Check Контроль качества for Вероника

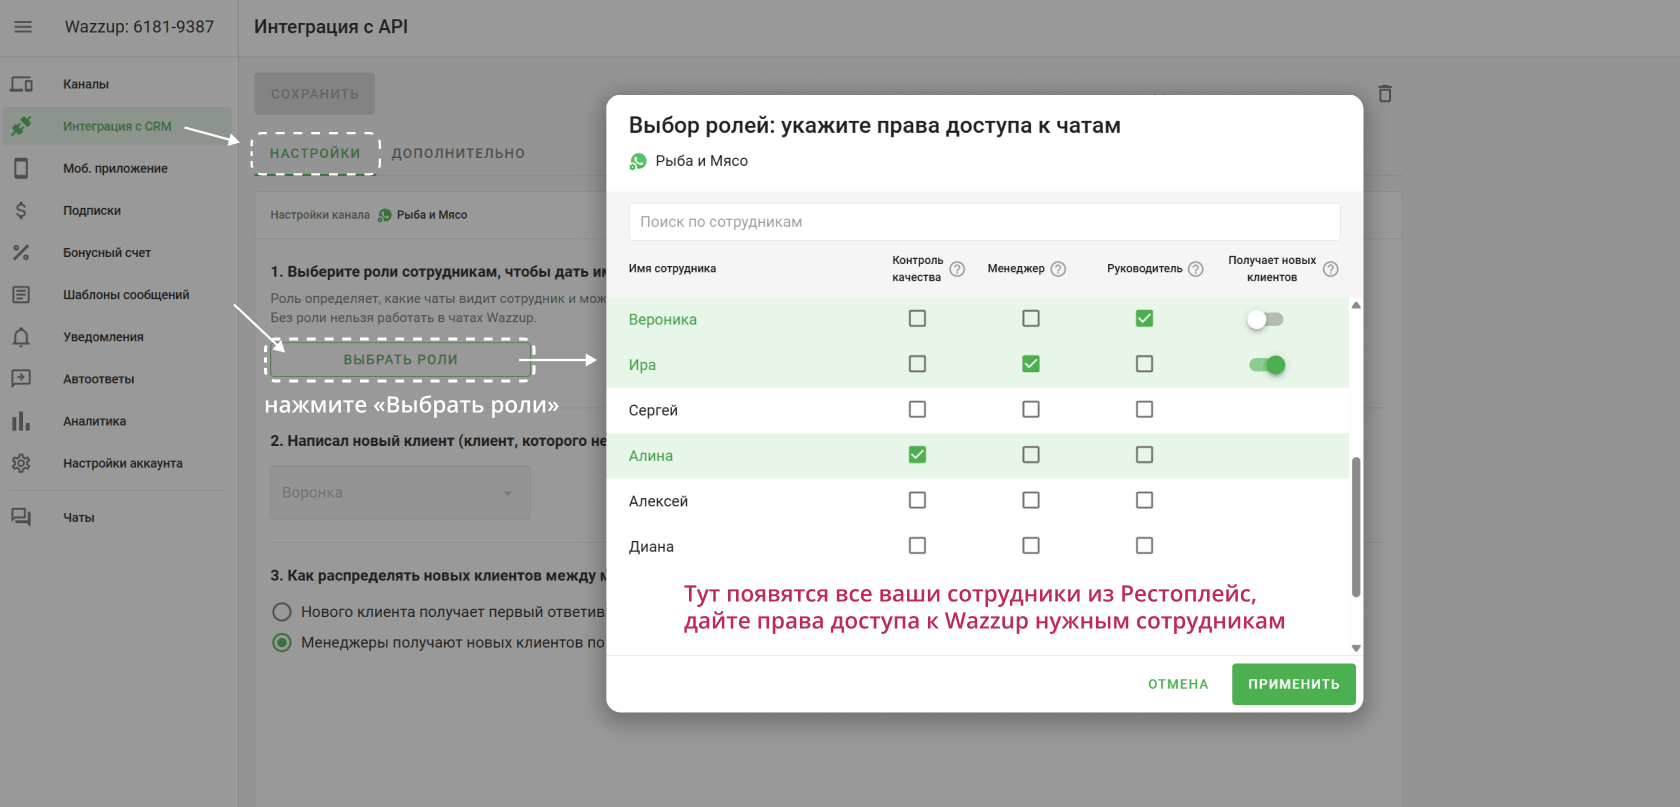click(917, 318)
